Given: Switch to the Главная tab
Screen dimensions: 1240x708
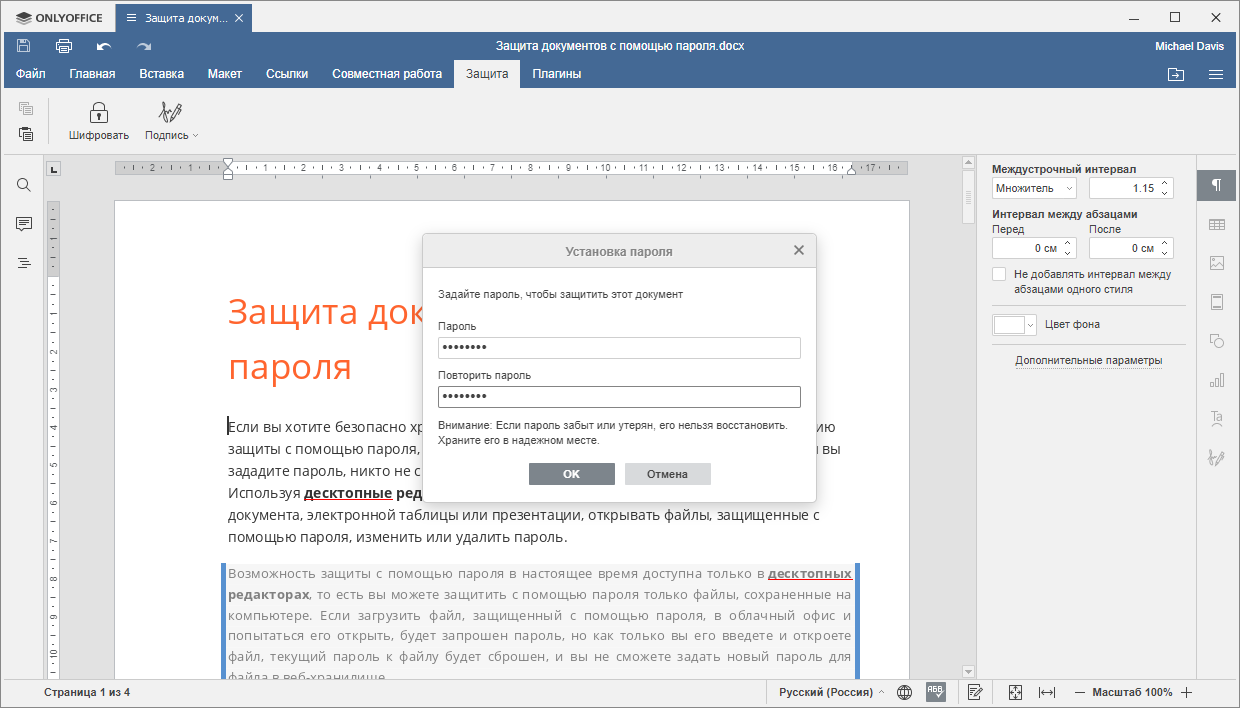Looking at the screenshot, I should click(x=92, y=74).
